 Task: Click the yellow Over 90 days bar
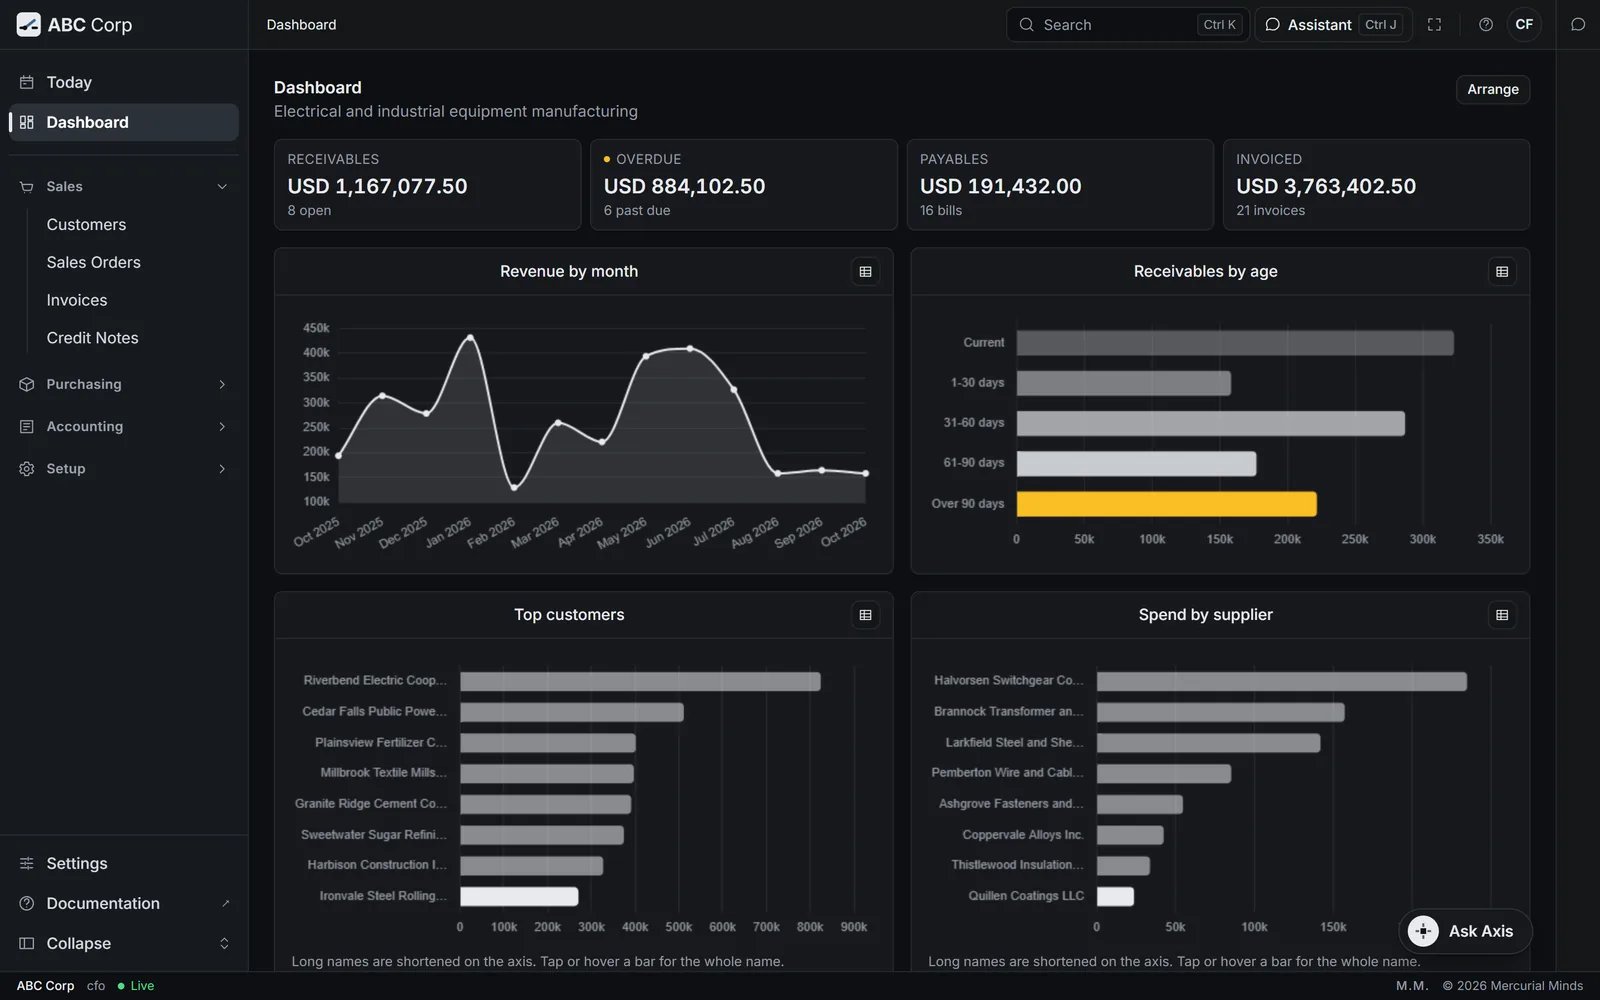(1166, 504)
